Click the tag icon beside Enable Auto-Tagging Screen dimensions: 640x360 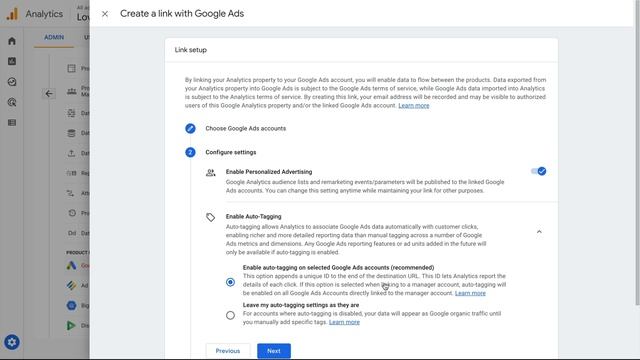click(211, 217)
